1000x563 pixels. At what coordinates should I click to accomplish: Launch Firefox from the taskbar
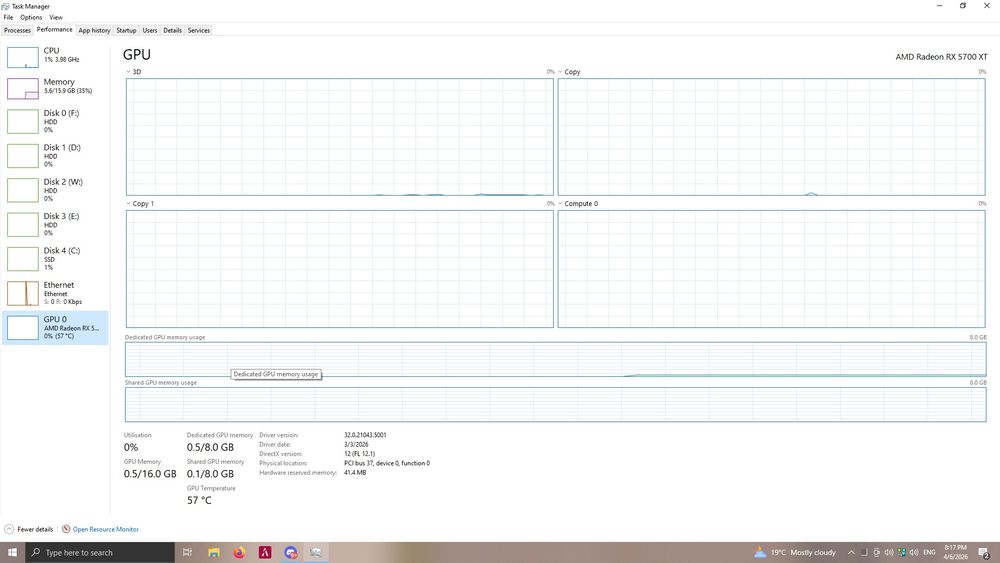tap(239, 552)
